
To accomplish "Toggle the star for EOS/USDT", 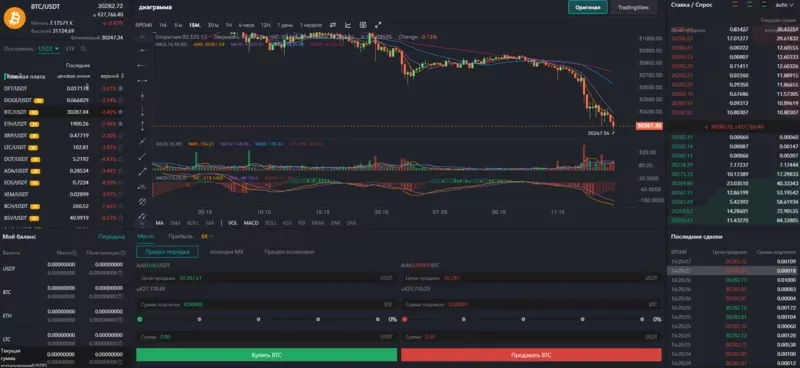I will [x=121, y=182].
